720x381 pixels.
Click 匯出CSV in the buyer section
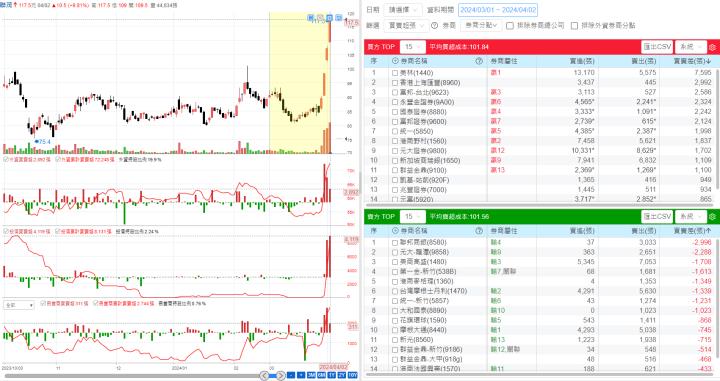[x=657, y=47]
